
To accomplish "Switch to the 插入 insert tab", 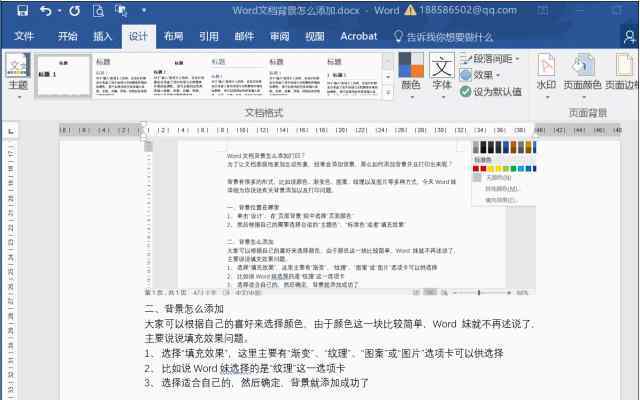I will [x=102, y=36].
